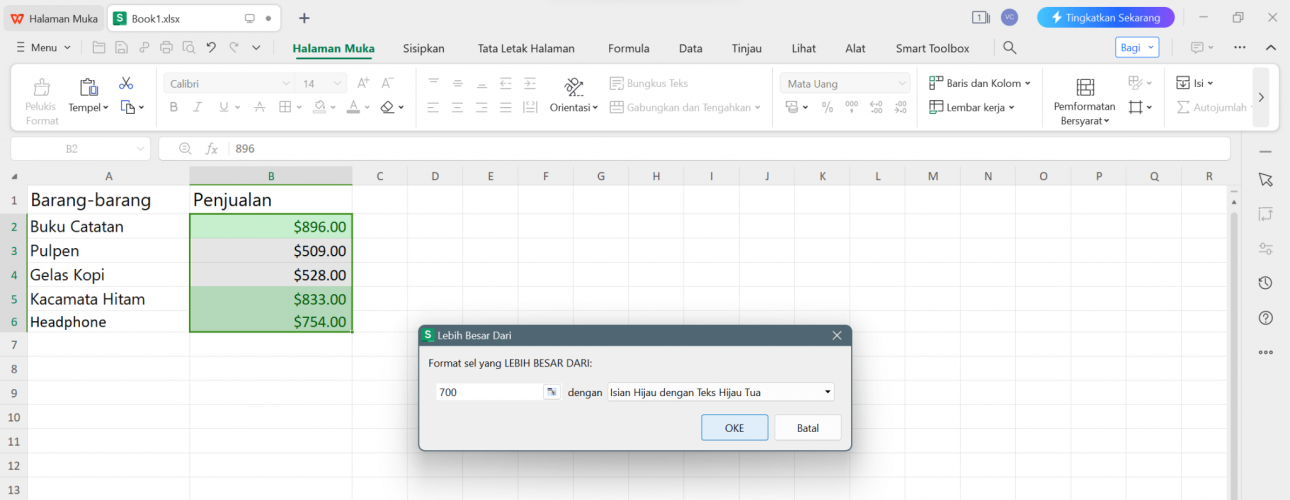Image resolution: width=1290 pixels, height=500 pixels.
Task: Click the range selector icon in dialog
Action: 551,392
